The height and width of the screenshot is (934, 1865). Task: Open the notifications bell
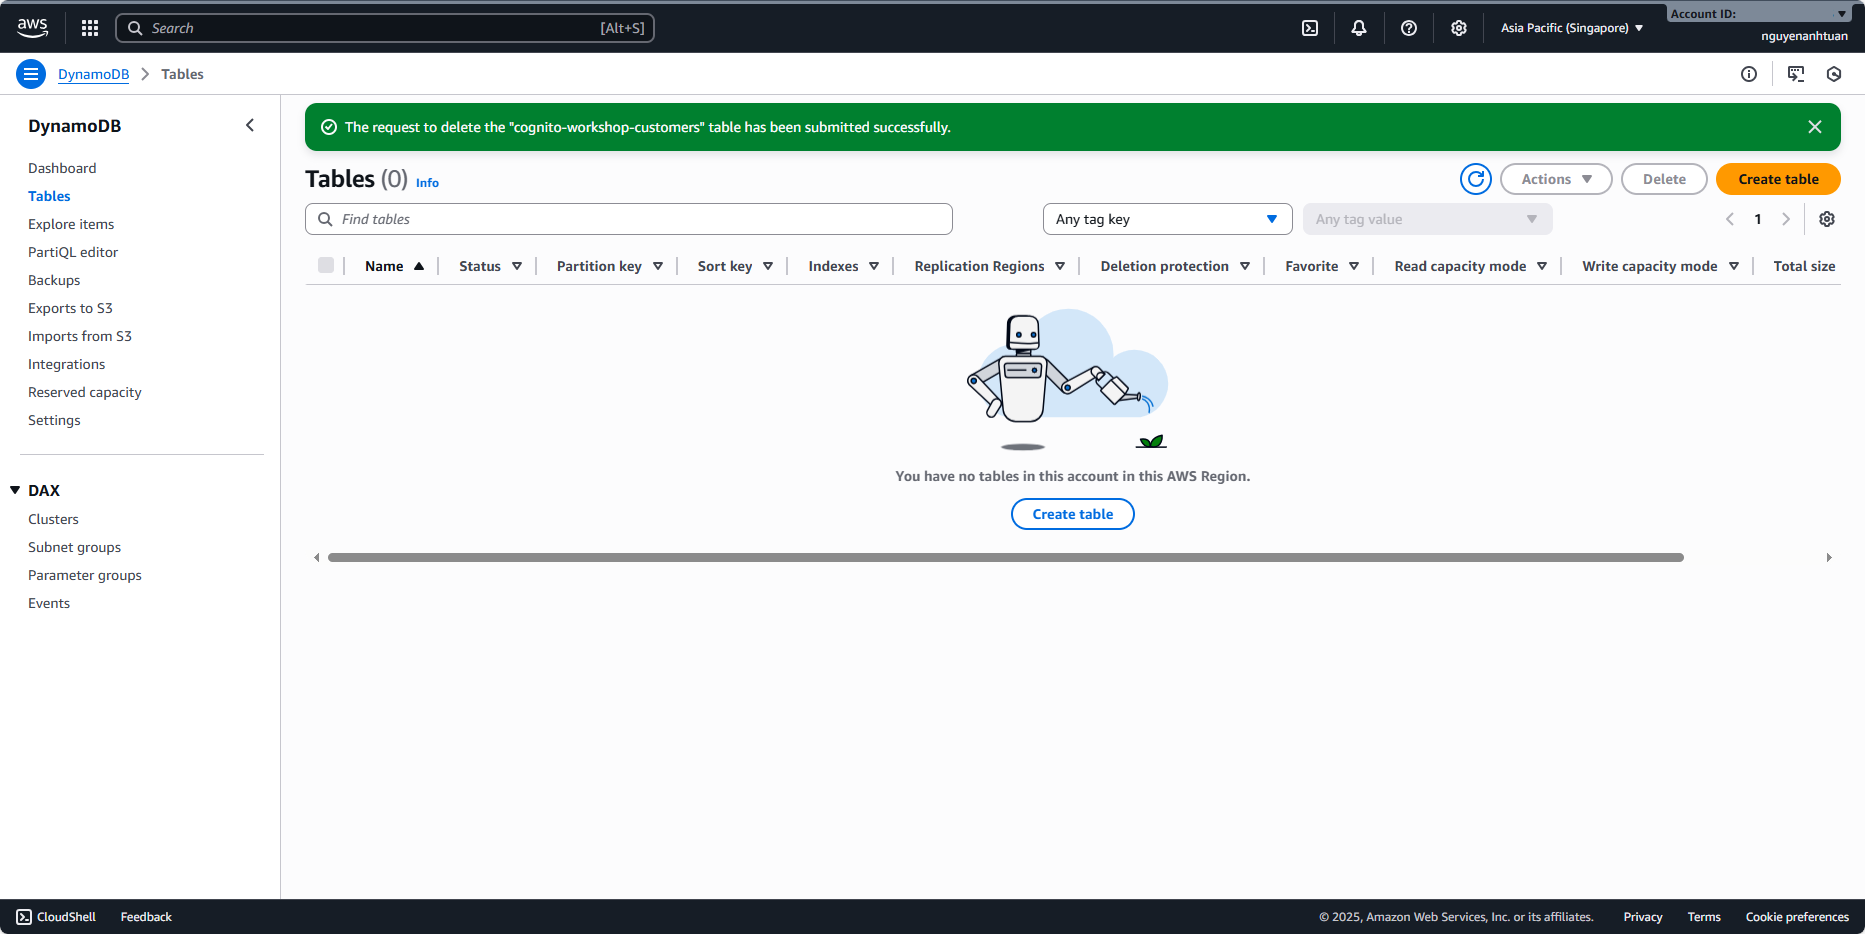[1359, 28]
